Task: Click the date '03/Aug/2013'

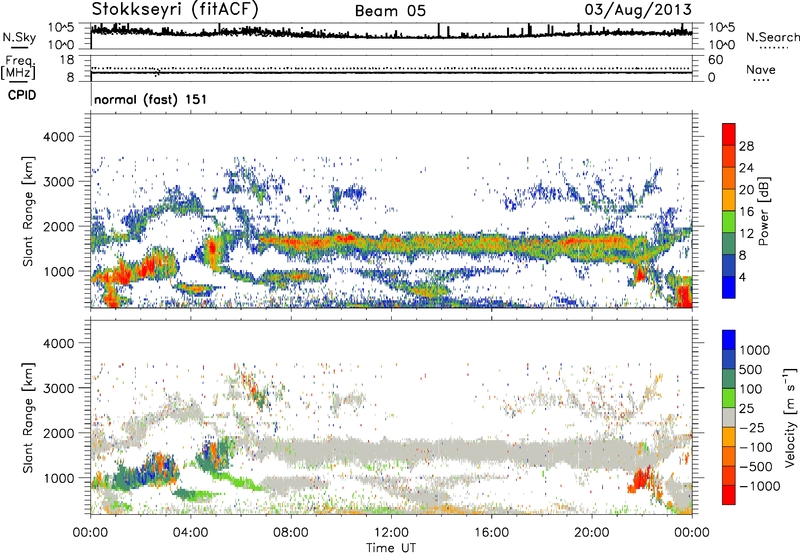Action: tap(638, 10)
